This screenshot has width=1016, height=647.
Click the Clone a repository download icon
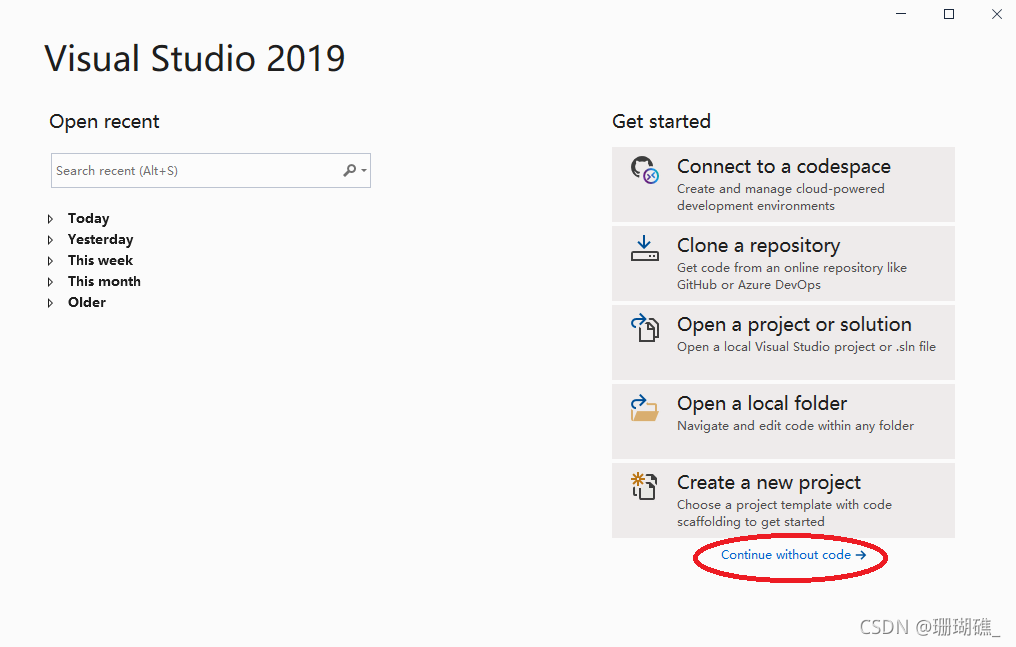click(645, 249)
